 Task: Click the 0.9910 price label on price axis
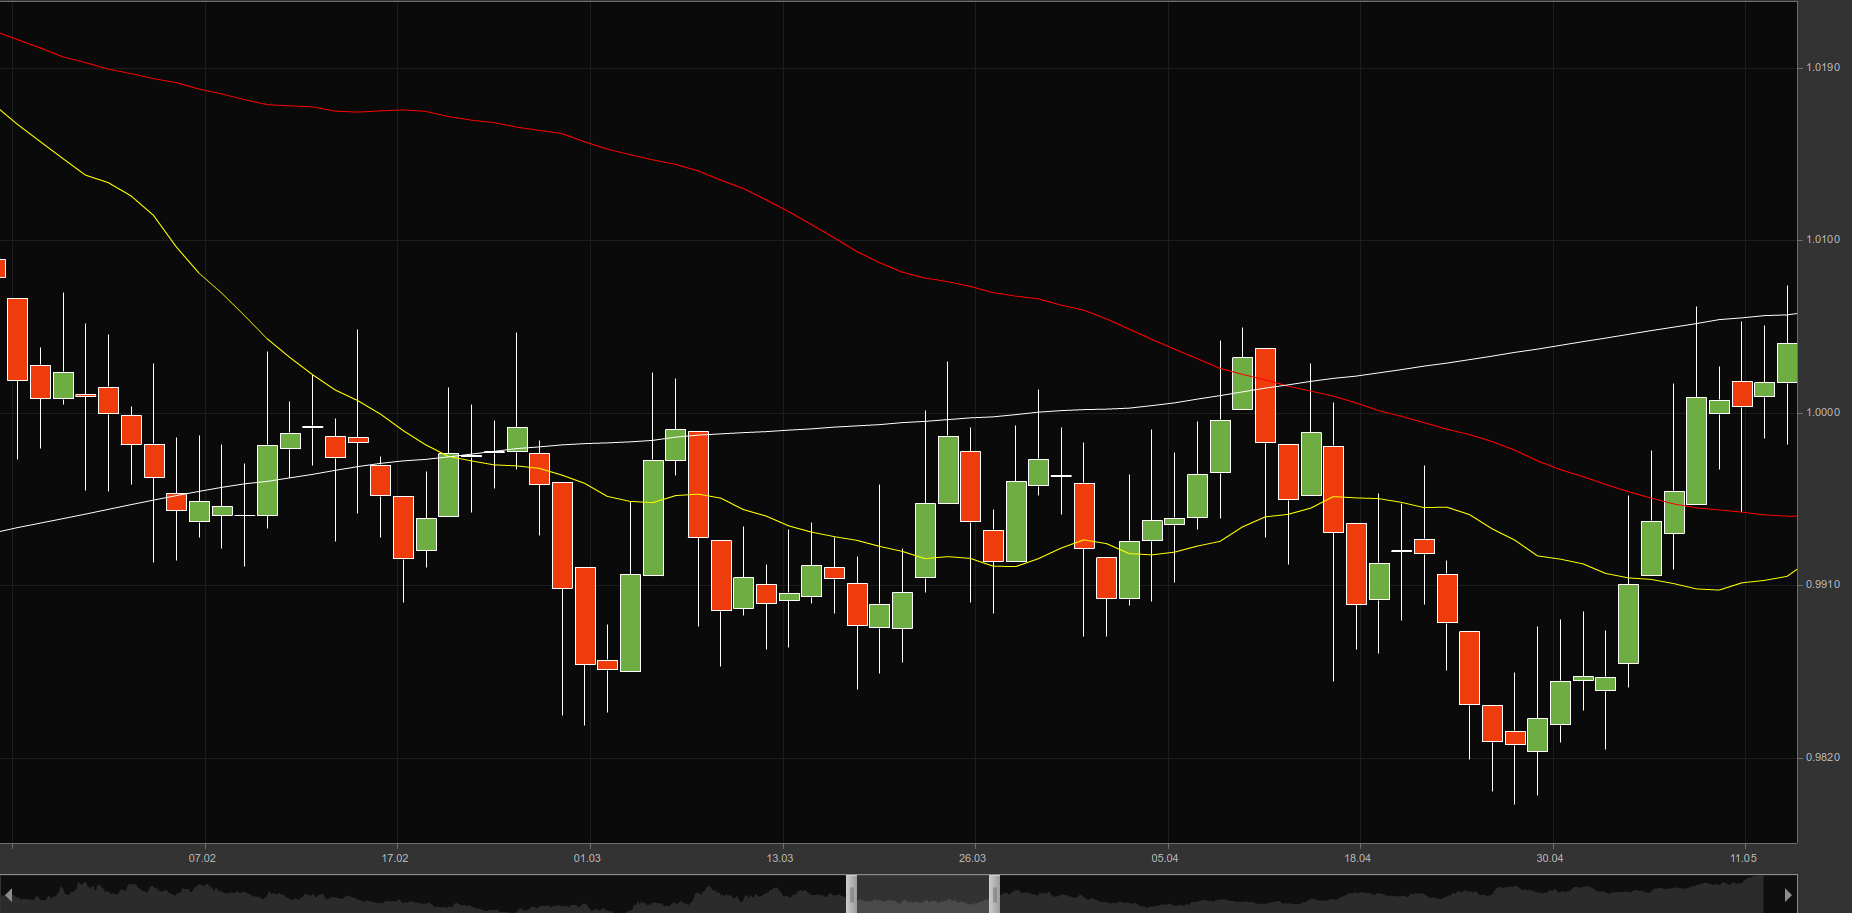click(x=1822, y=584)
